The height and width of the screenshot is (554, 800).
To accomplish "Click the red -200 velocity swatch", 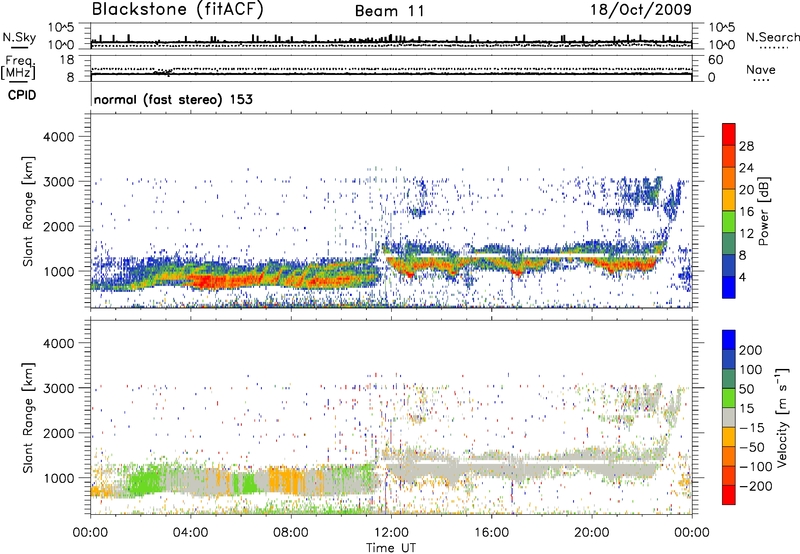I will pos(729,495).
